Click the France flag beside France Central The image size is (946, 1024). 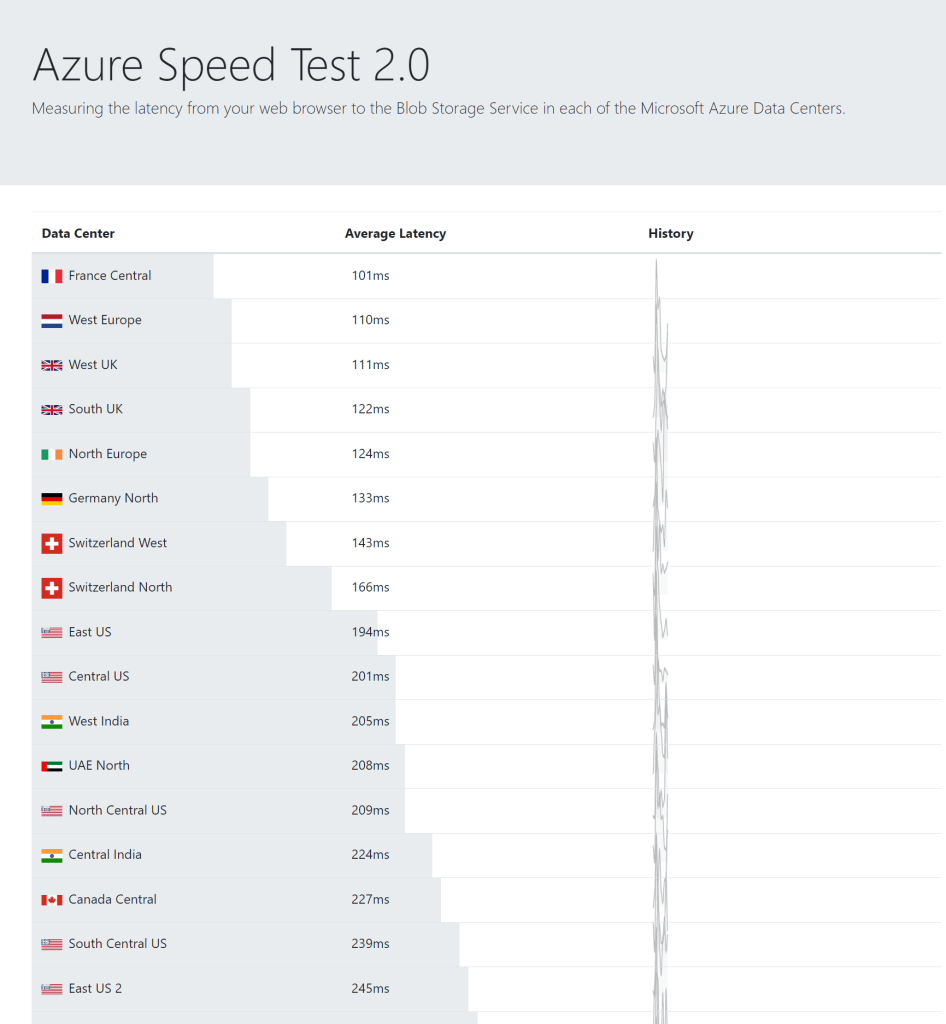tap(51, 275)
